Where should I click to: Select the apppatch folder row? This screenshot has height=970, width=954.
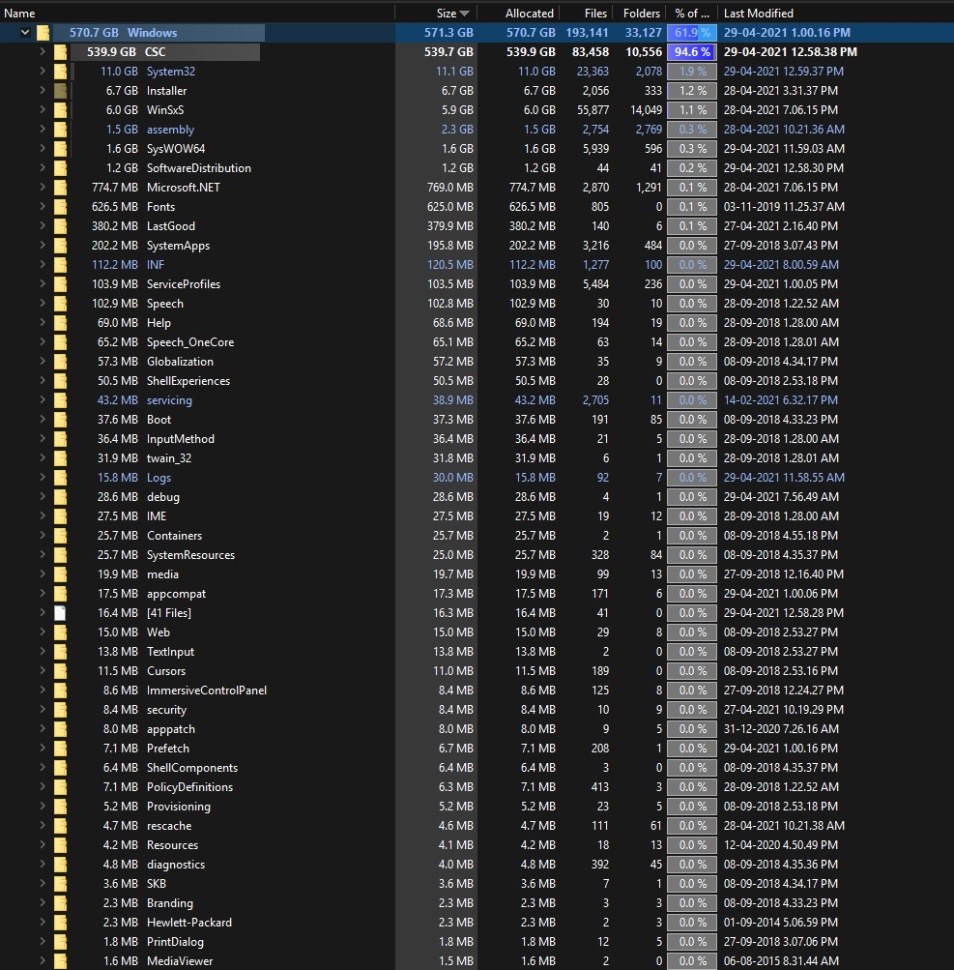pyautogui.click(x=477, y=729)
